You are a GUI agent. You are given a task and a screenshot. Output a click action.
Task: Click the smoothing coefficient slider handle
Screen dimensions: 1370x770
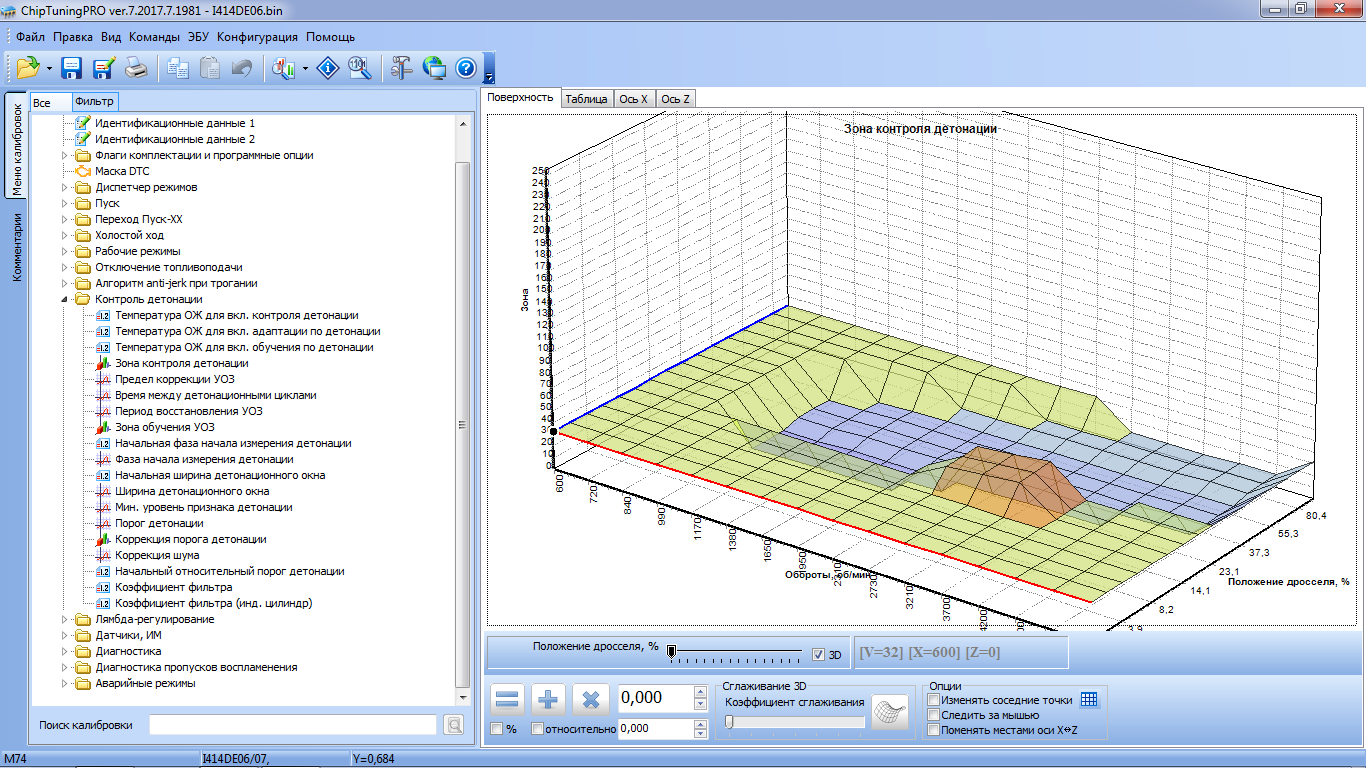730,721
